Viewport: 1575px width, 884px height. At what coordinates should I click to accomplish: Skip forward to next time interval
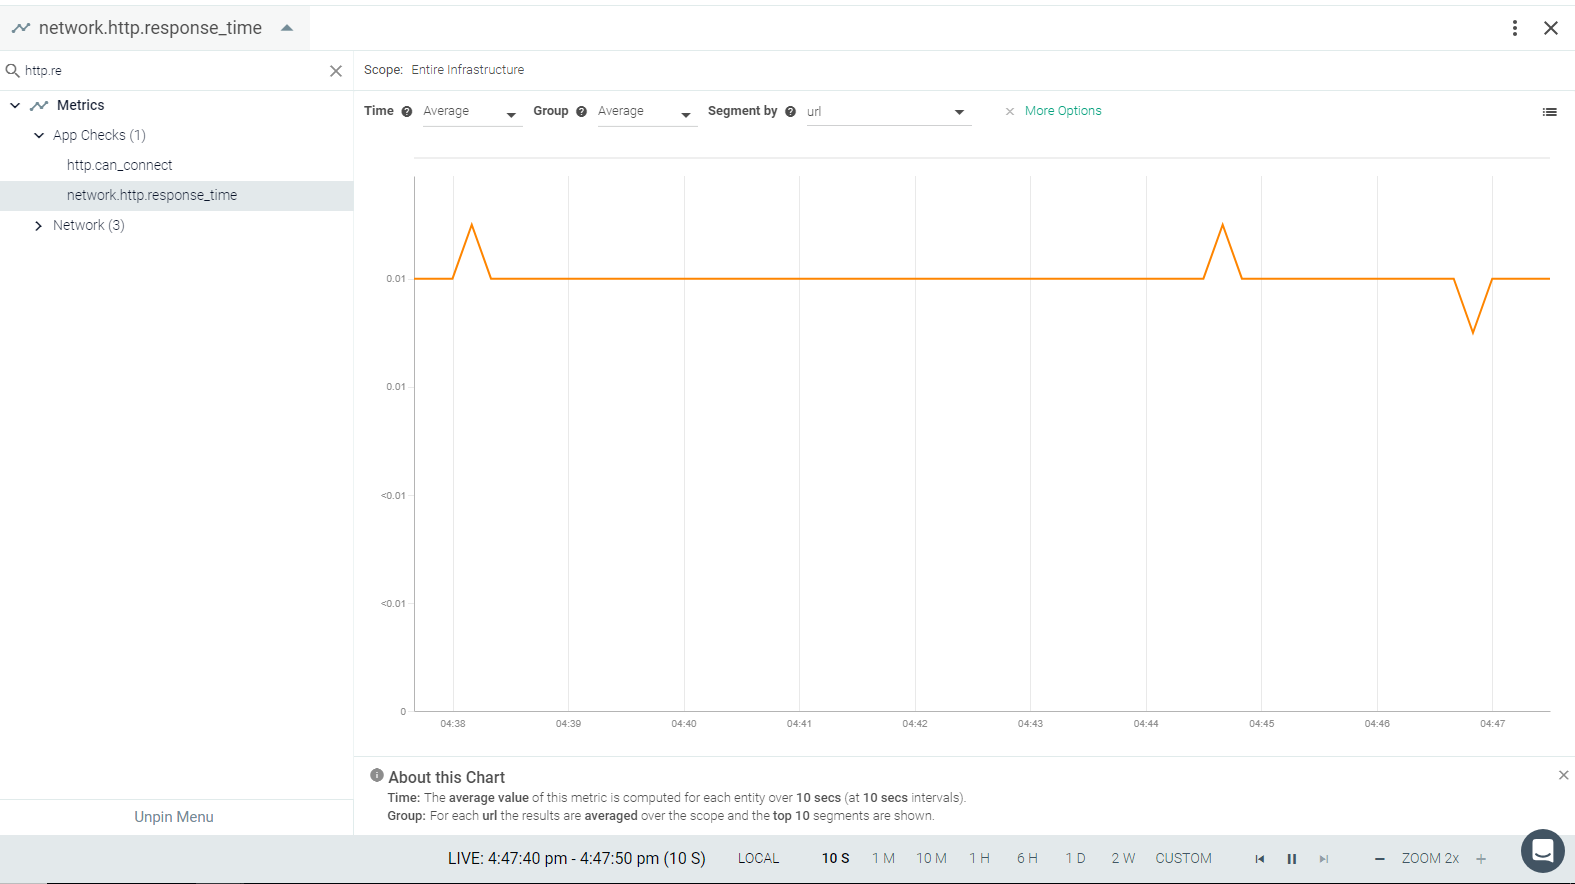click(1324, 859)
